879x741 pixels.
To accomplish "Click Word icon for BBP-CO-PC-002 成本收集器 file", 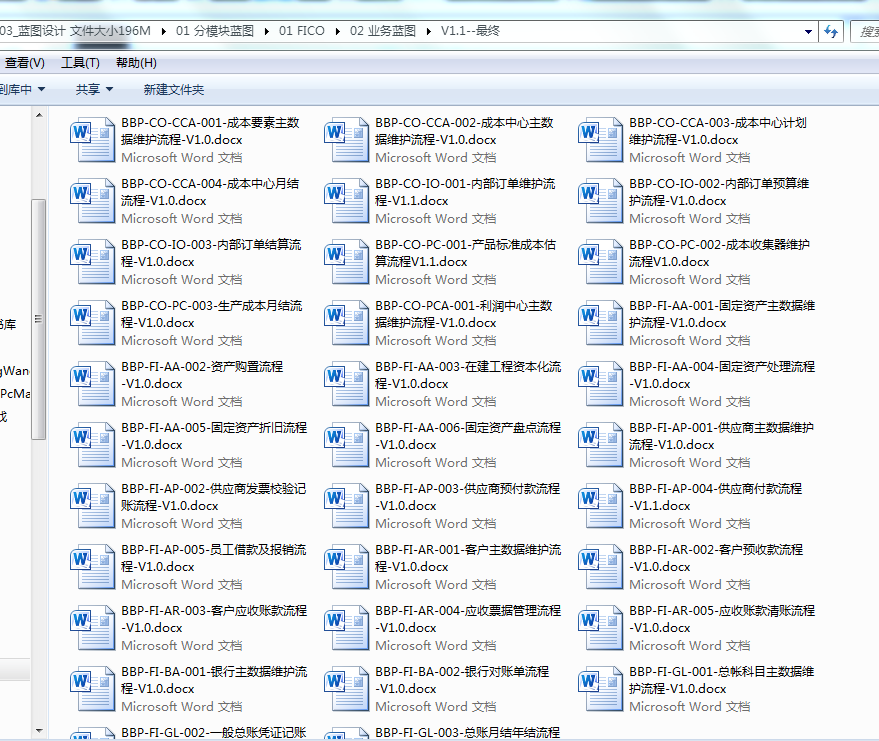I will coord(601,262).
